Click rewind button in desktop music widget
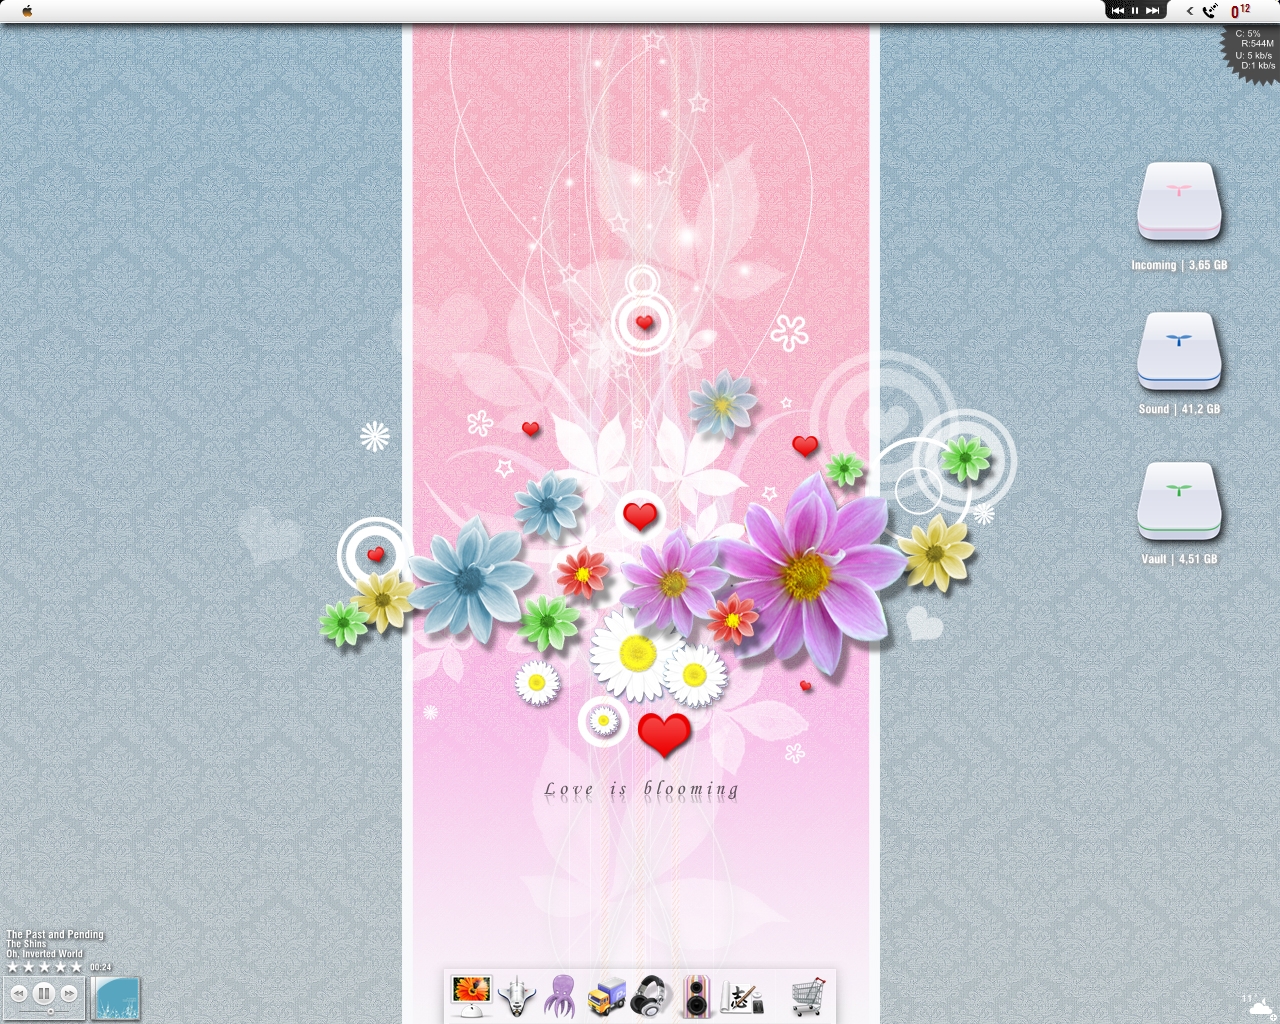This screenshot has width=1280, height=1024. click(x=18, y=993)
